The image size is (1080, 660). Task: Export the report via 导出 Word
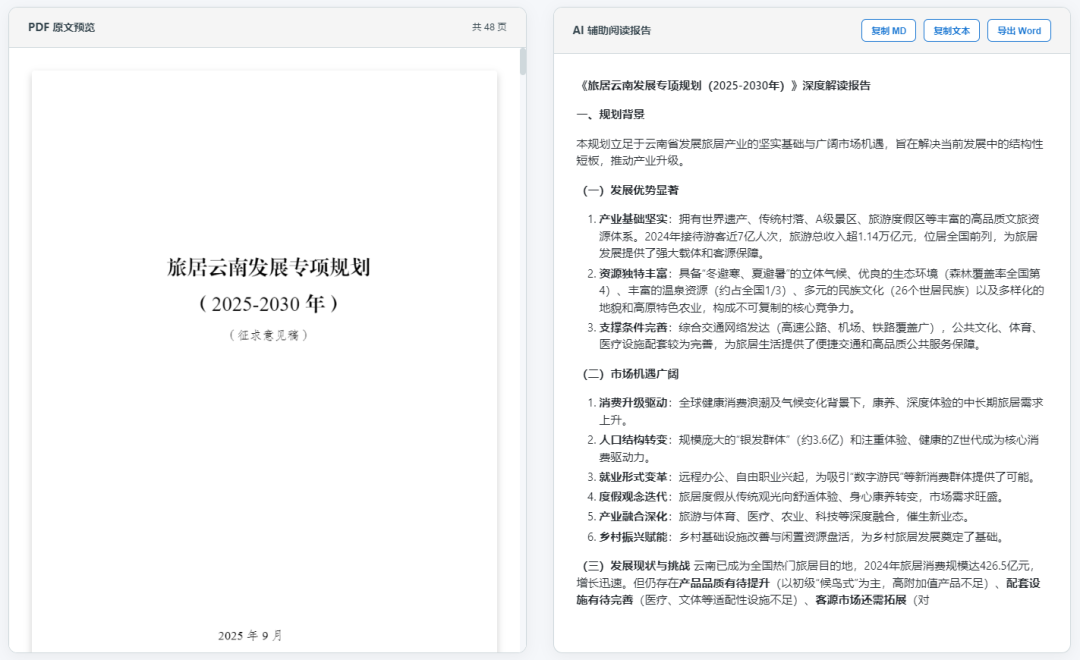[x=1018, y=31]
